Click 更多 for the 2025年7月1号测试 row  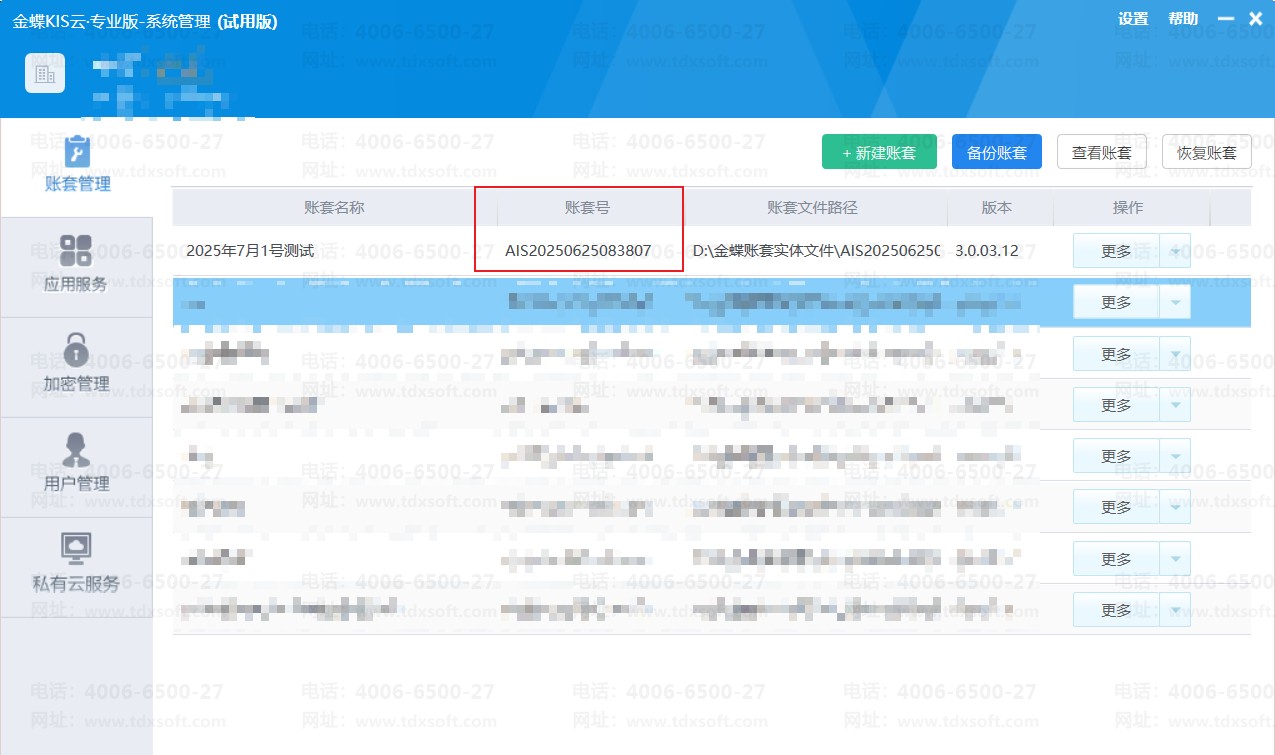[1116, 251]
